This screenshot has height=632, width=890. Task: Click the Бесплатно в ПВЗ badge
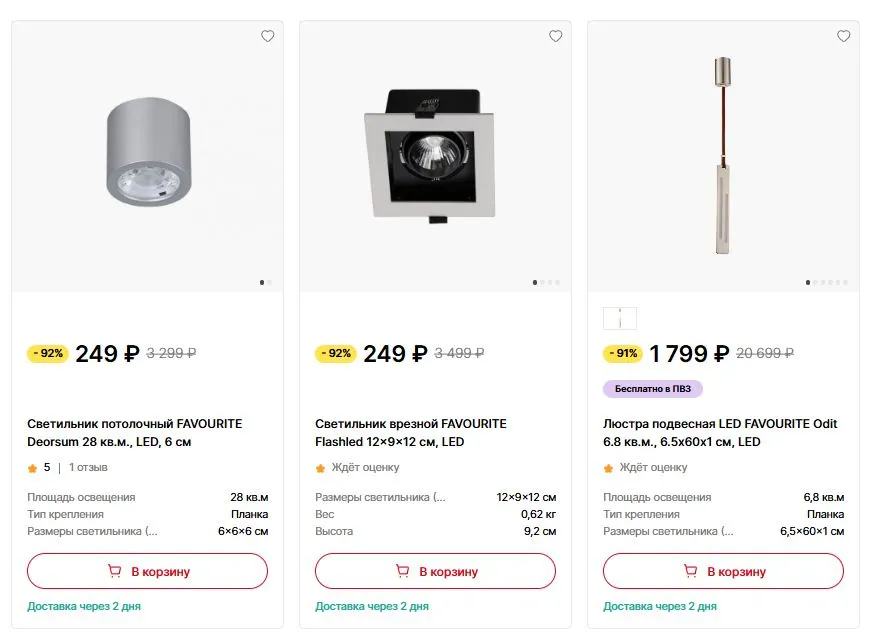click(x=653, y=389)
